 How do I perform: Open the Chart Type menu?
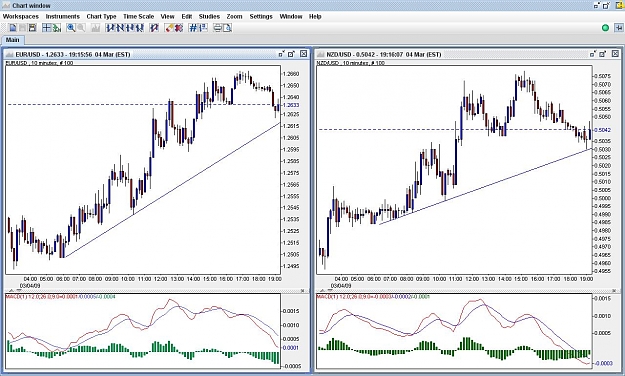(x=101, y=16)
